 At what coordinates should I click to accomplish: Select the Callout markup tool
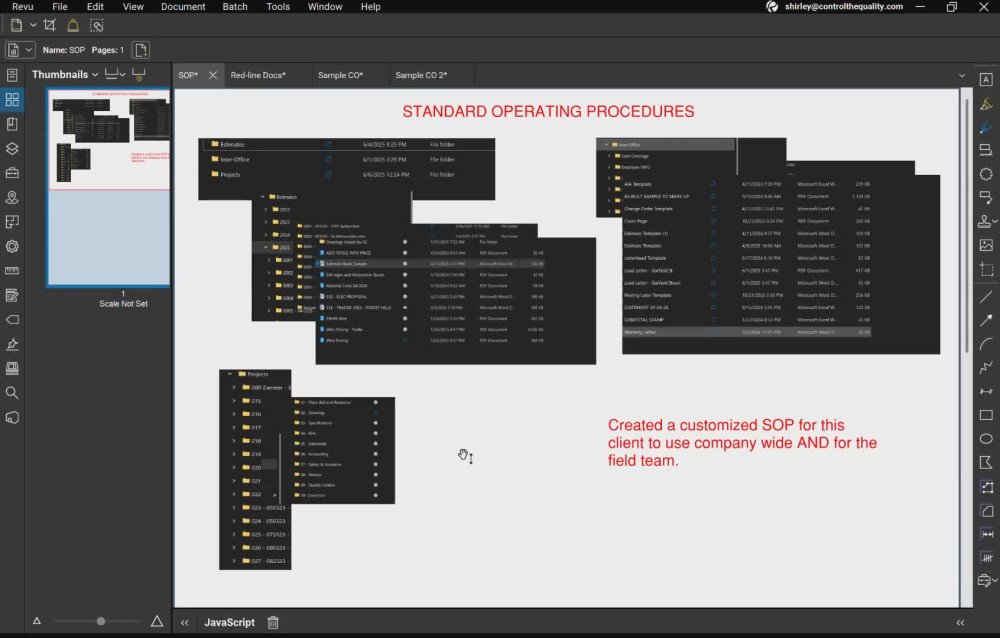986,198
